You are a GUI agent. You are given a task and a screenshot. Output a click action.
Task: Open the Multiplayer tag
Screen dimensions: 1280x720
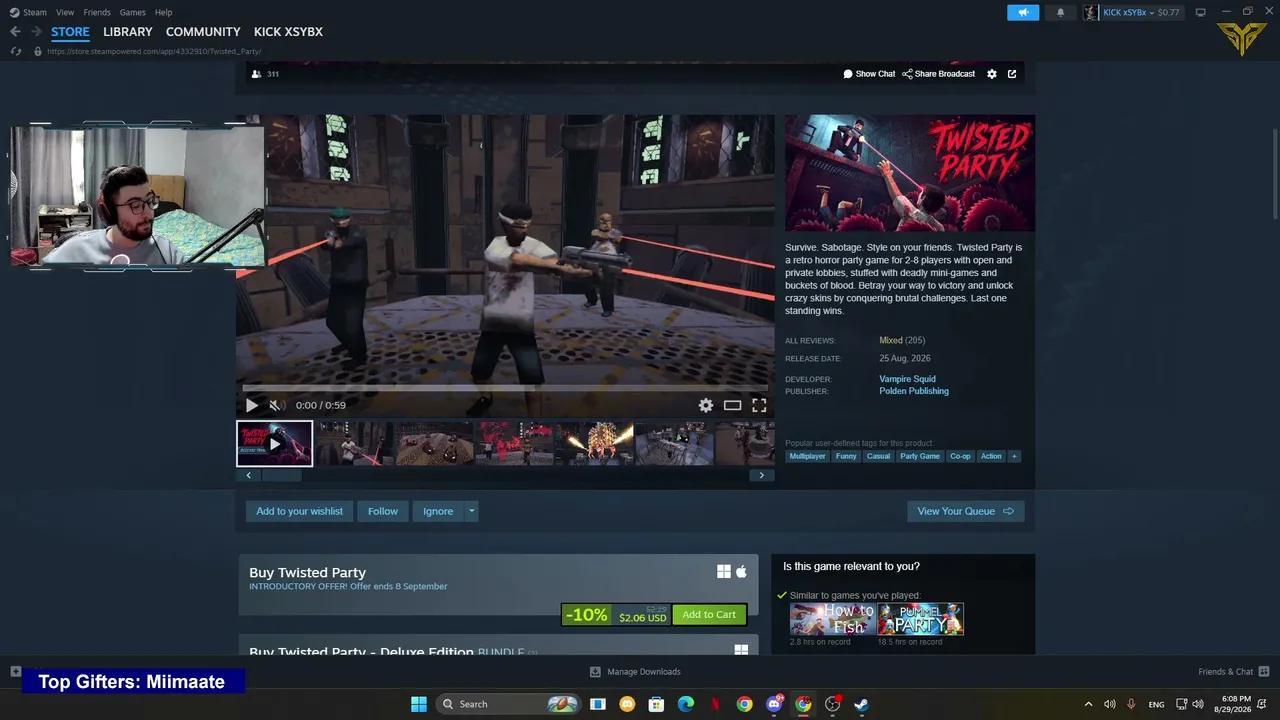[x=807, y=456]
